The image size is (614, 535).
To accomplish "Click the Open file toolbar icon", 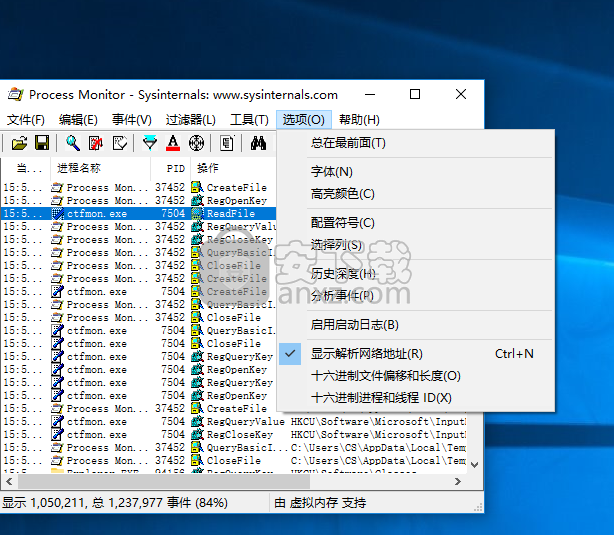I will point(19,143).
